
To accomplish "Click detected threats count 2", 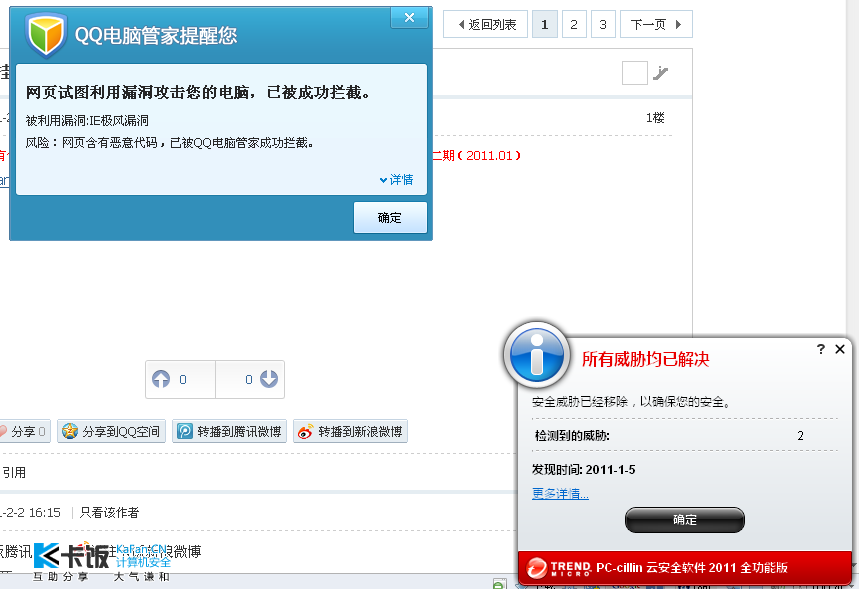I will pyautogui.click(x=800, y=436).
